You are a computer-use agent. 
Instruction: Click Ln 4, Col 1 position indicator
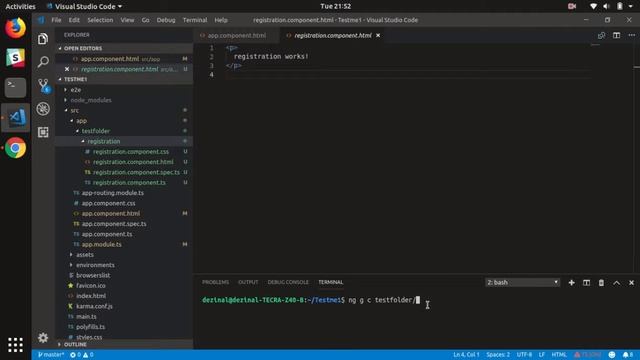coord(466,355)
